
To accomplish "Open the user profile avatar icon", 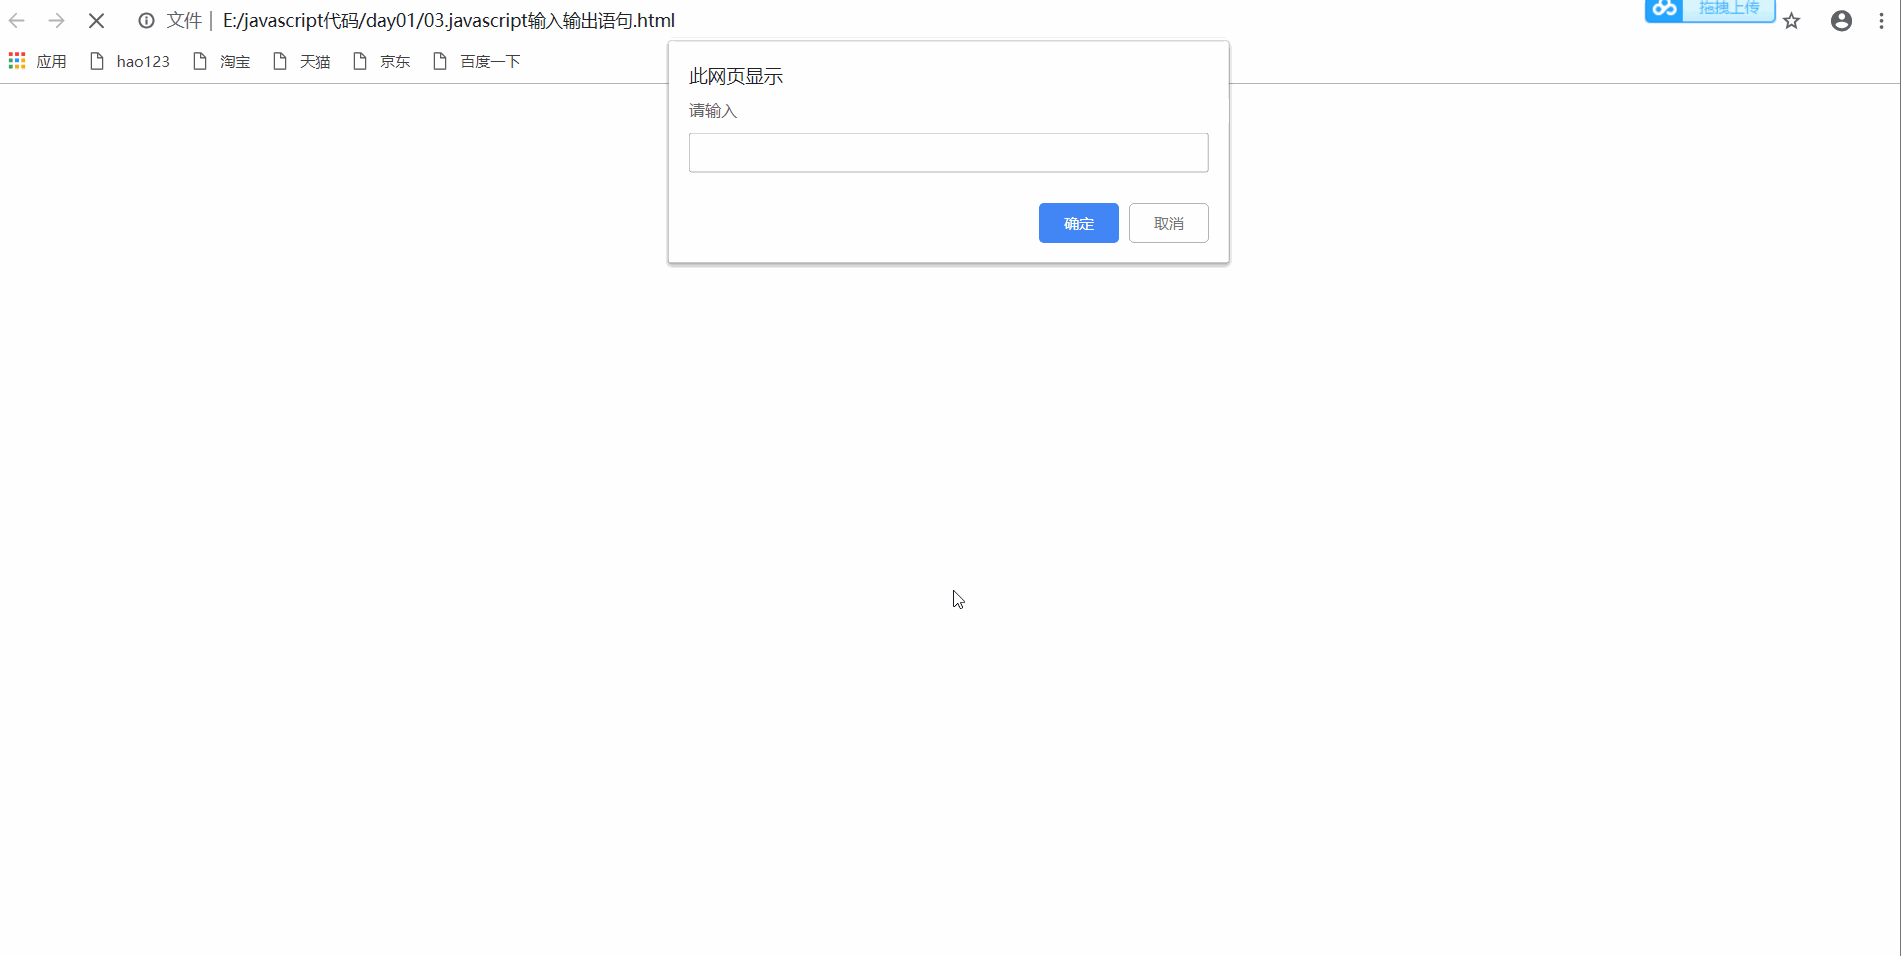I will (x=1841, y=21).
